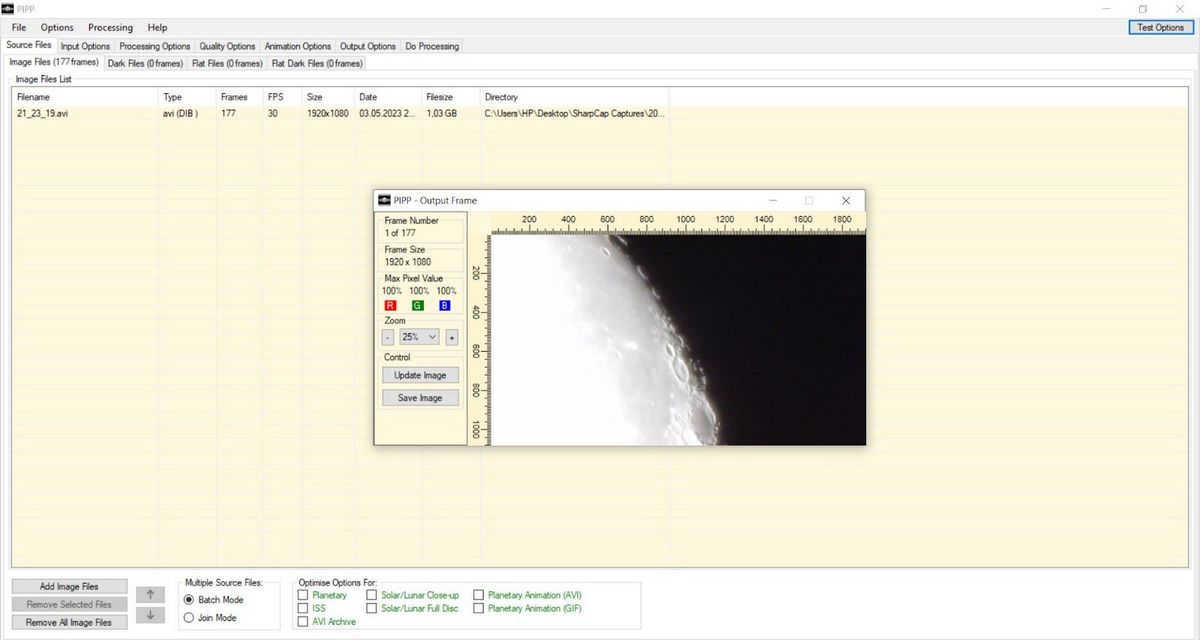Select the Image Files (177 frames) sub-tab
Image resolution: width=1200 pixels, height=640 pixels.
pos(54,62)
